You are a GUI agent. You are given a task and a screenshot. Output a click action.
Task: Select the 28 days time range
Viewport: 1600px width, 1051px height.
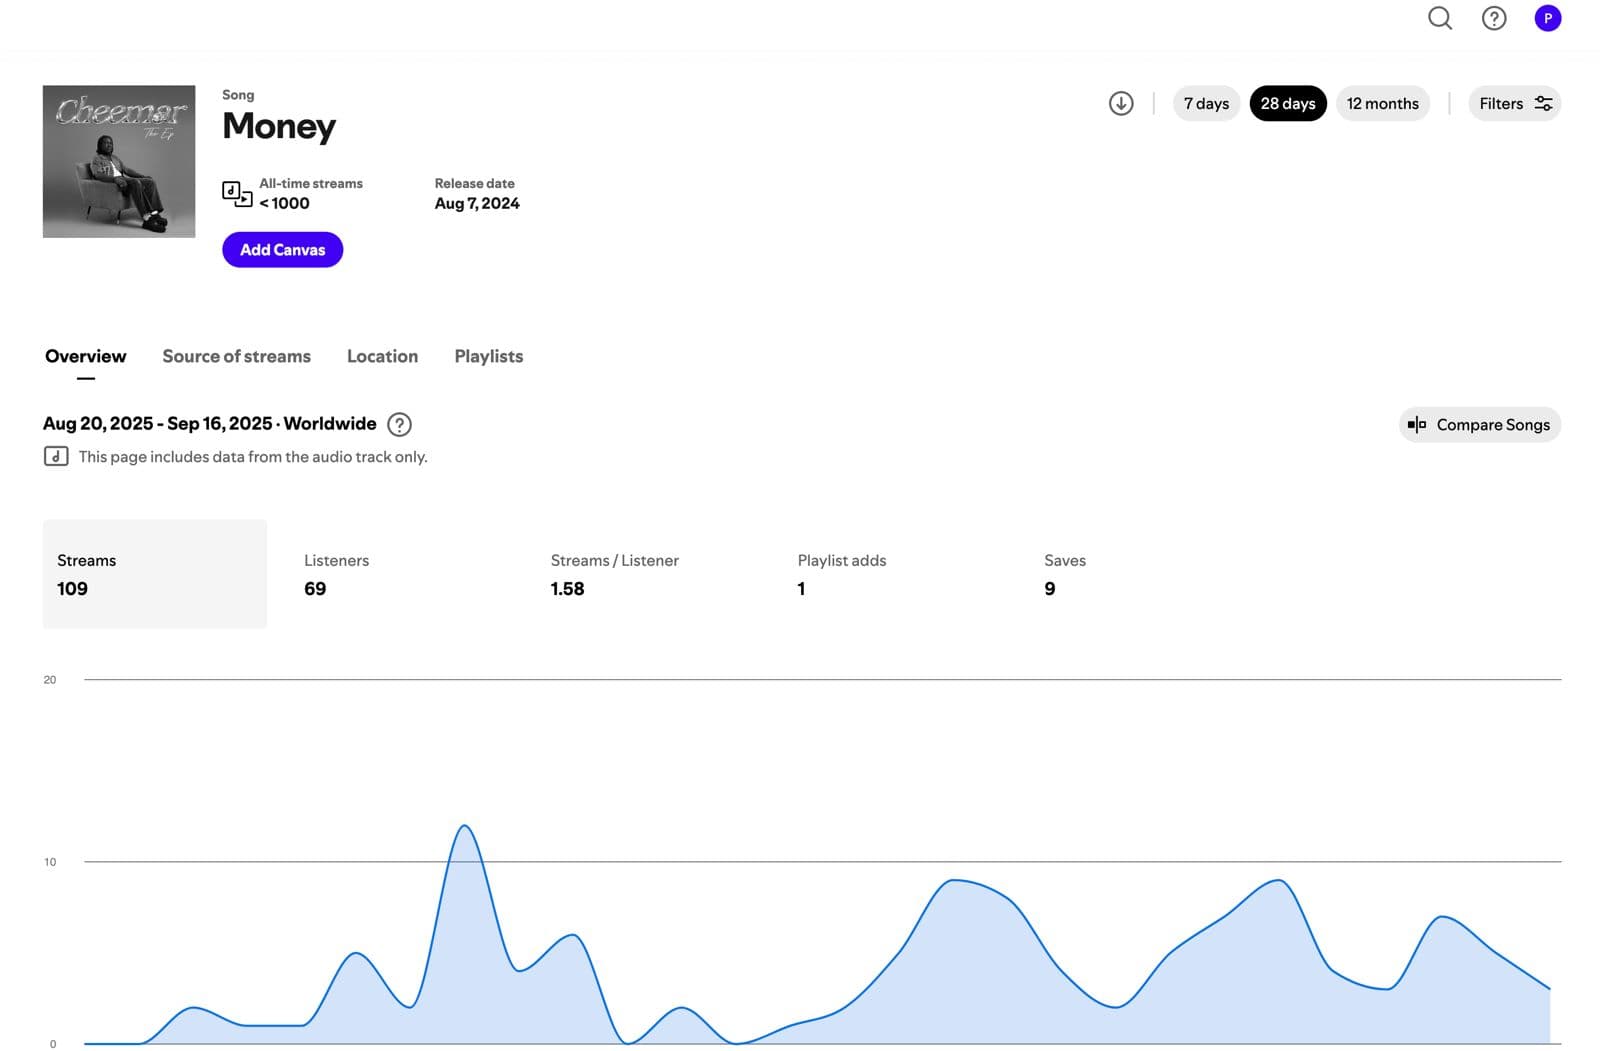tap(1287, 104)
